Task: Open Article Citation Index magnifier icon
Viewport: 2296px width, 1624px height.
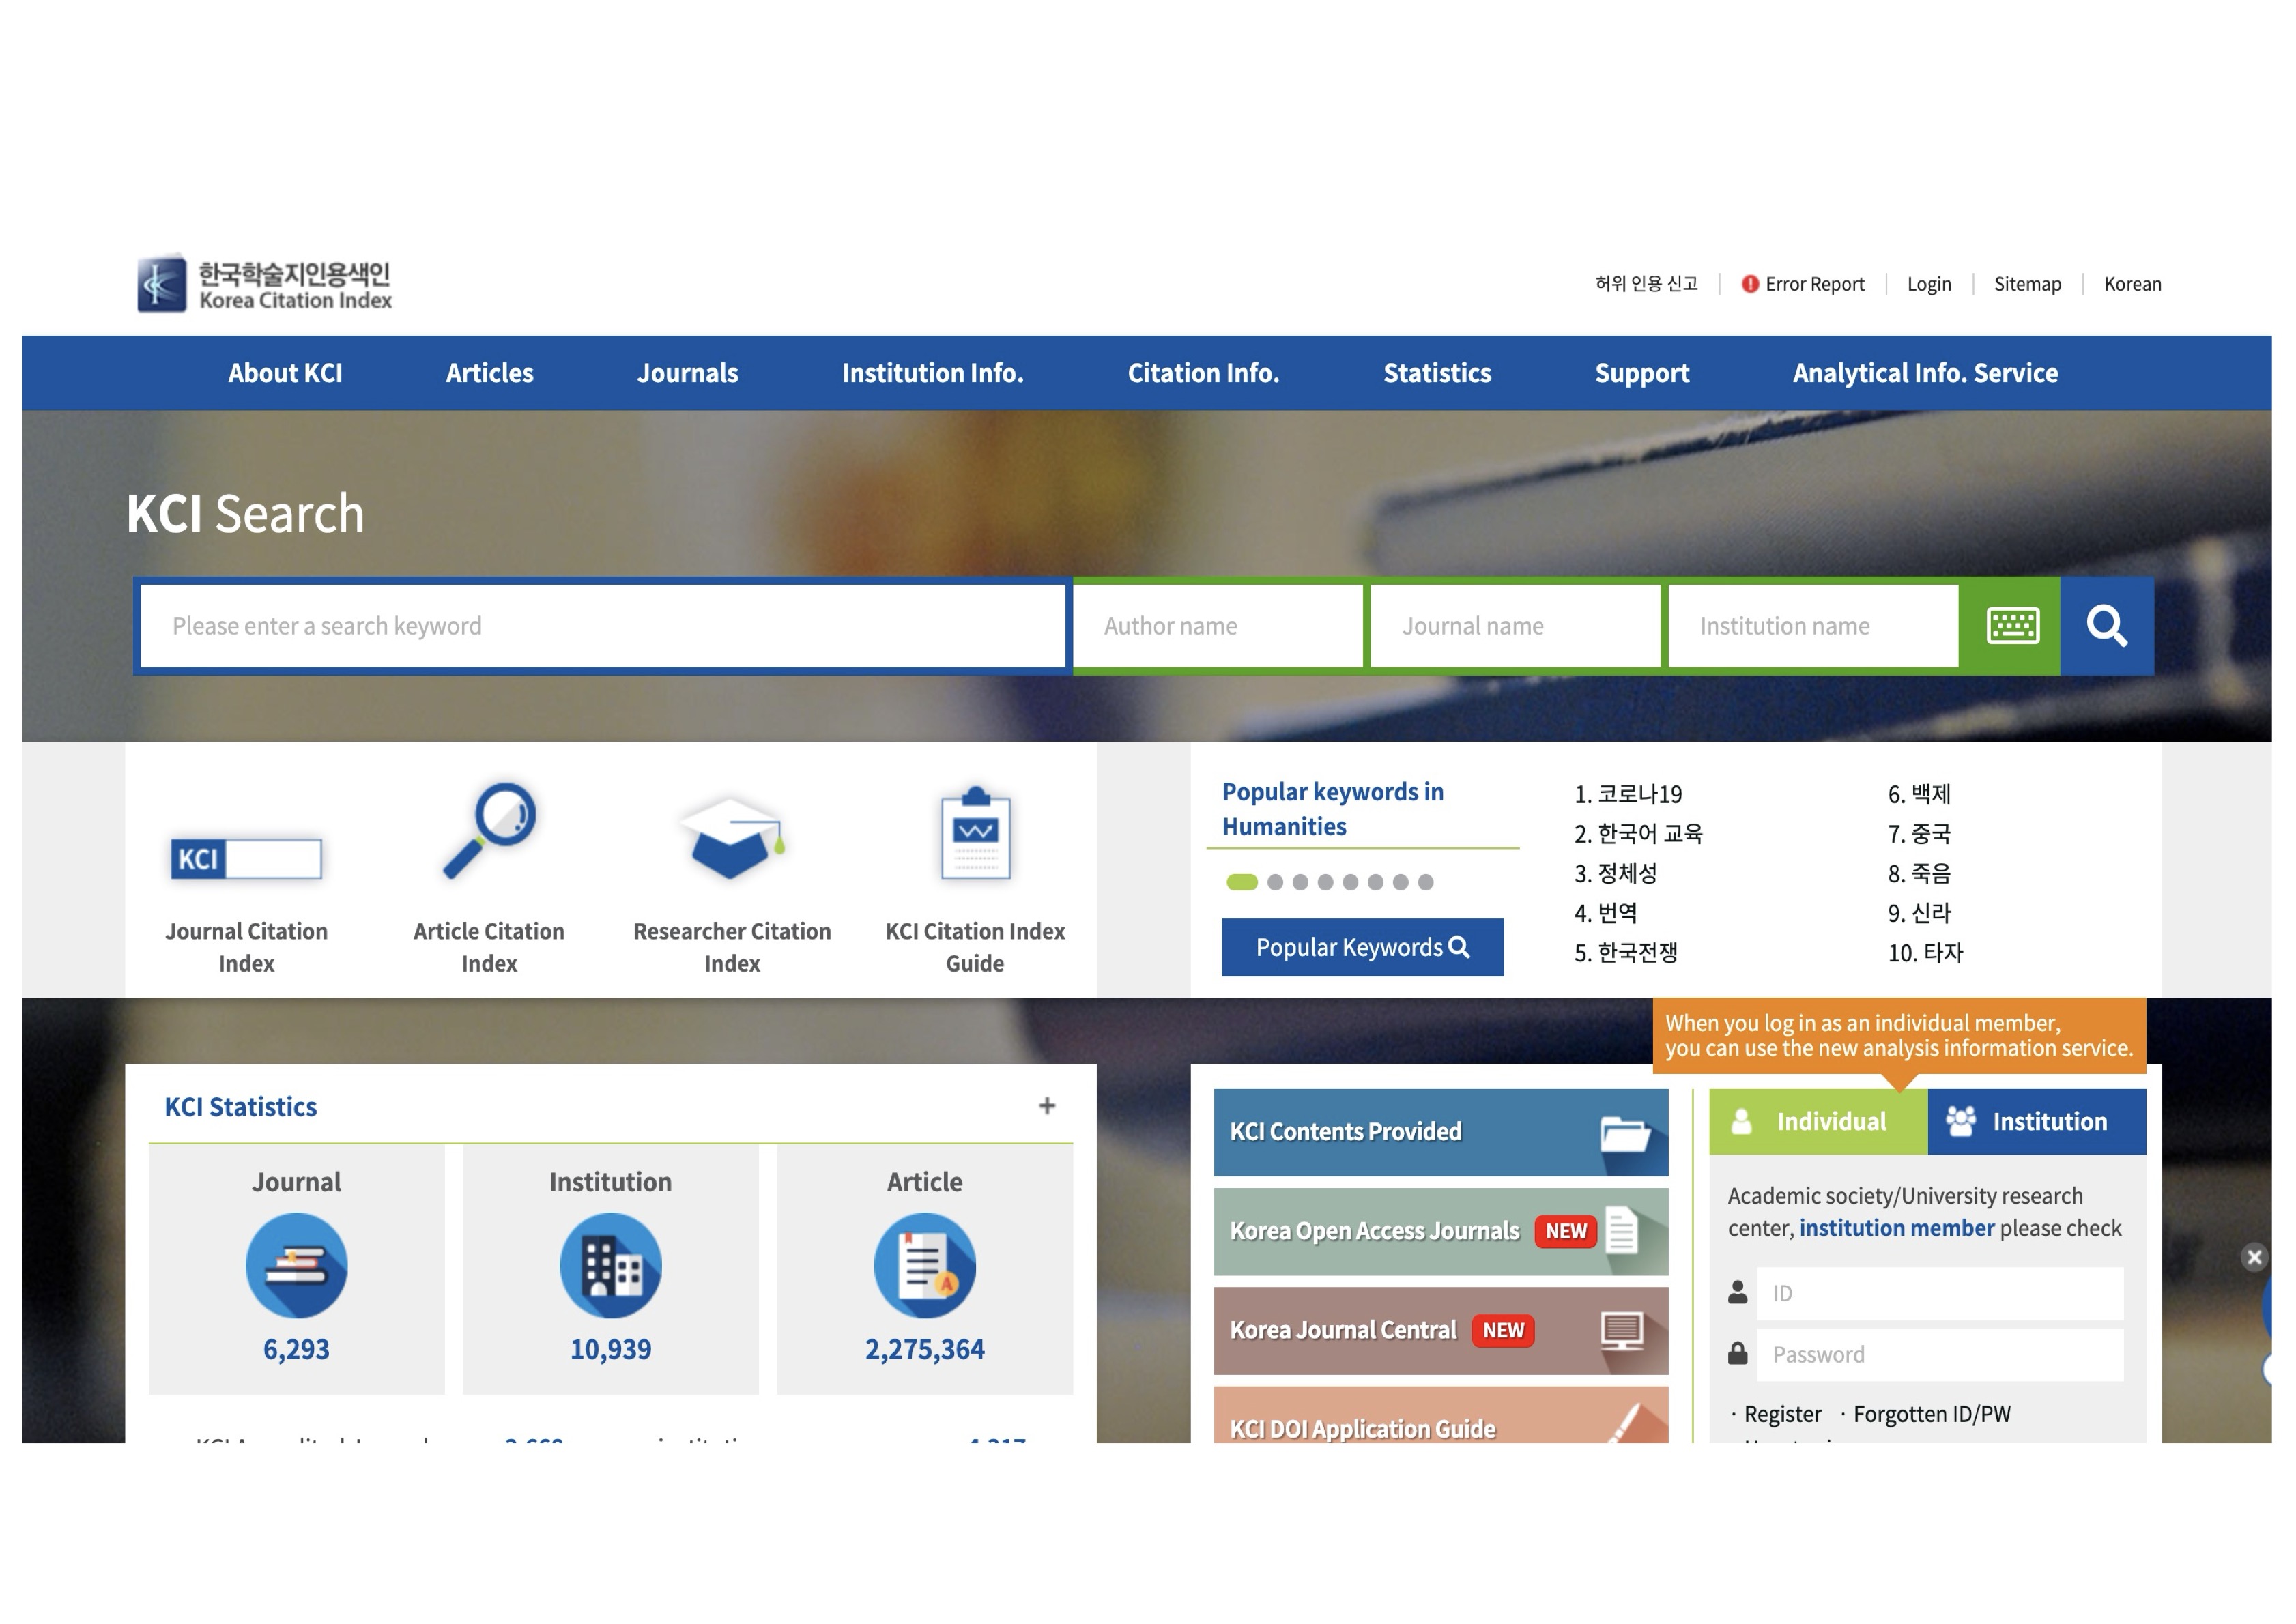Action: [489, 830]
